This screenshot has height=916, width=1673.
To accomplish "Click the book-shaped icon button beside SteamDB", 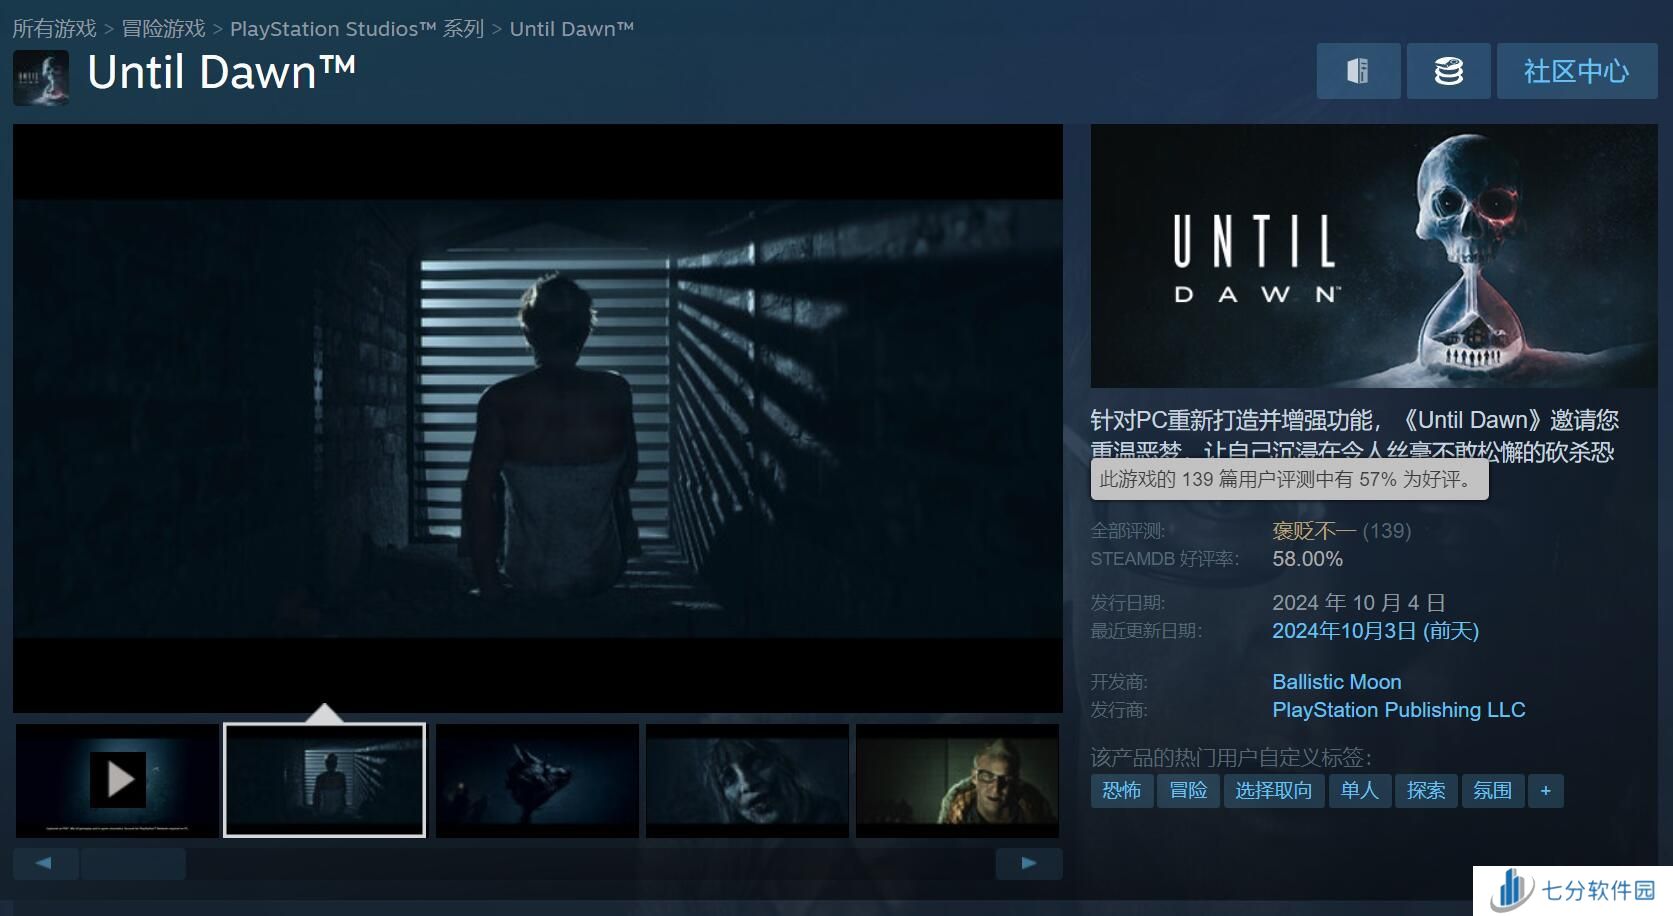I will click(x=1358, y=71).
